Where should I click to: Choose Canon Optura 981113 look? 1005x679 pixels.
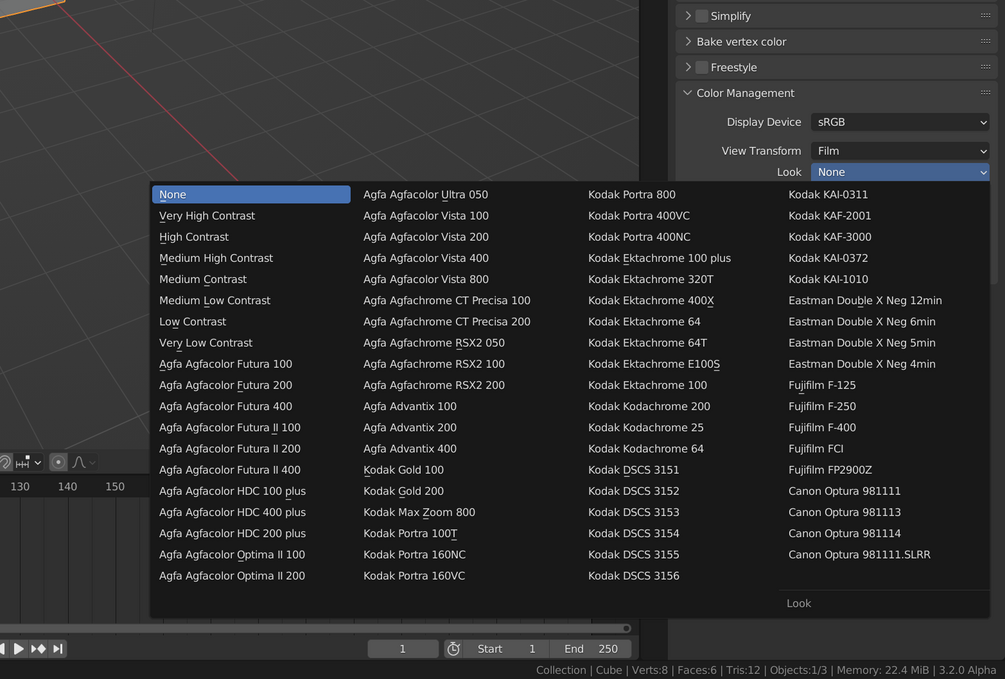coord(844,512)
